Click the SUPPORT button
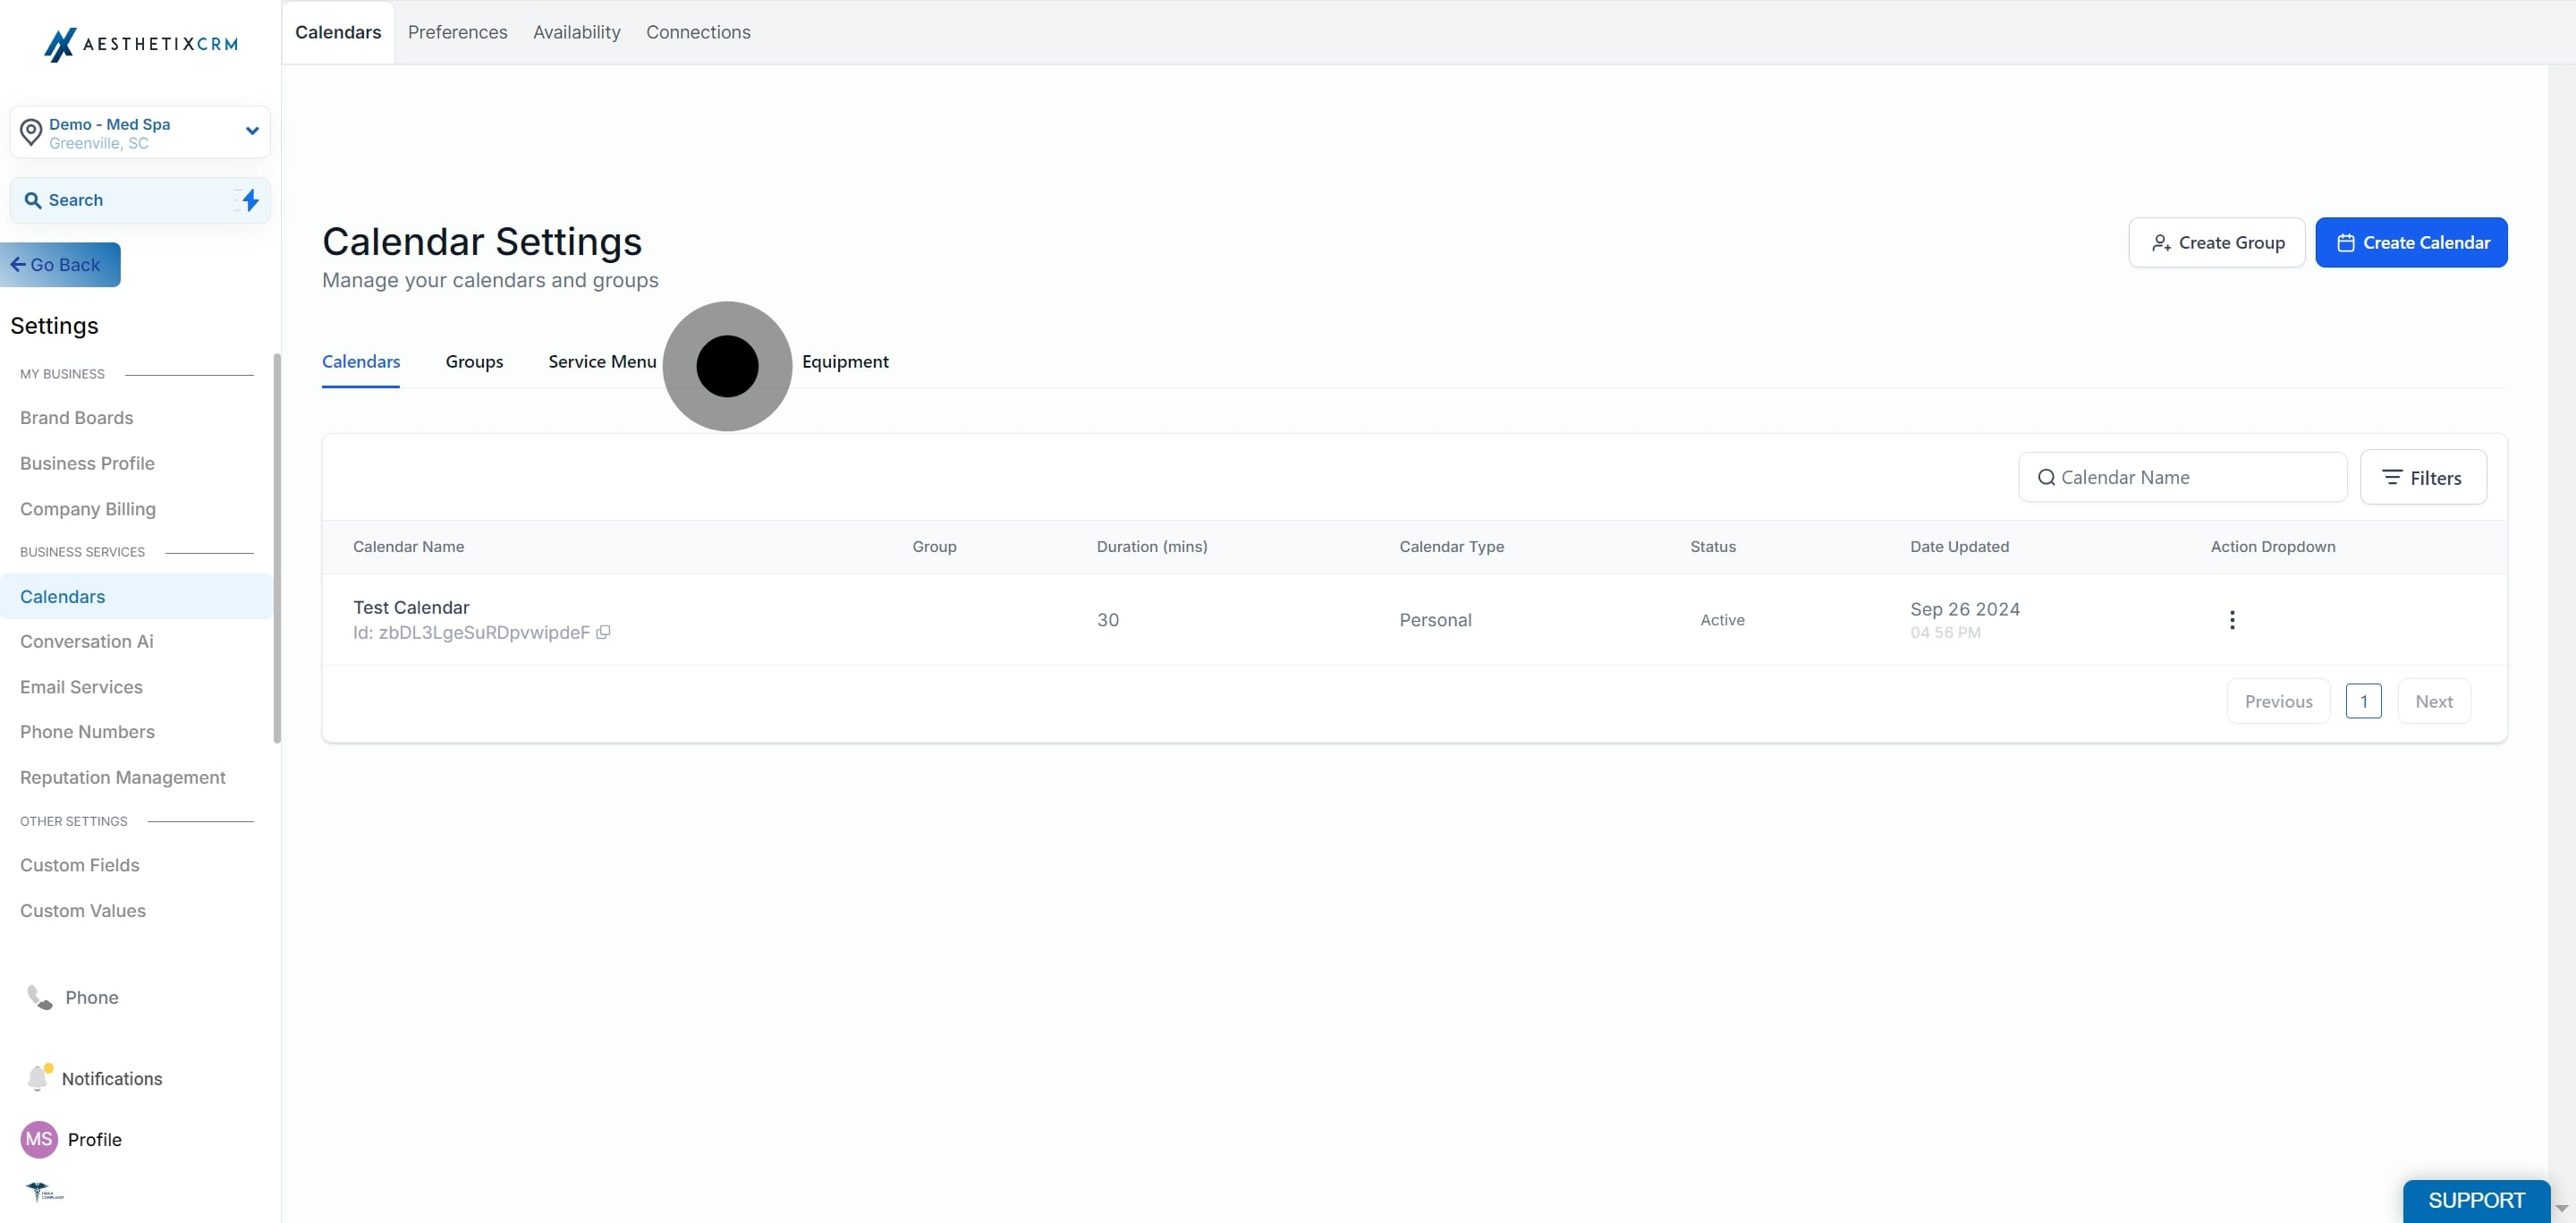Viewport: 2576px width, 1223px height. (x=2475, y=1200)
